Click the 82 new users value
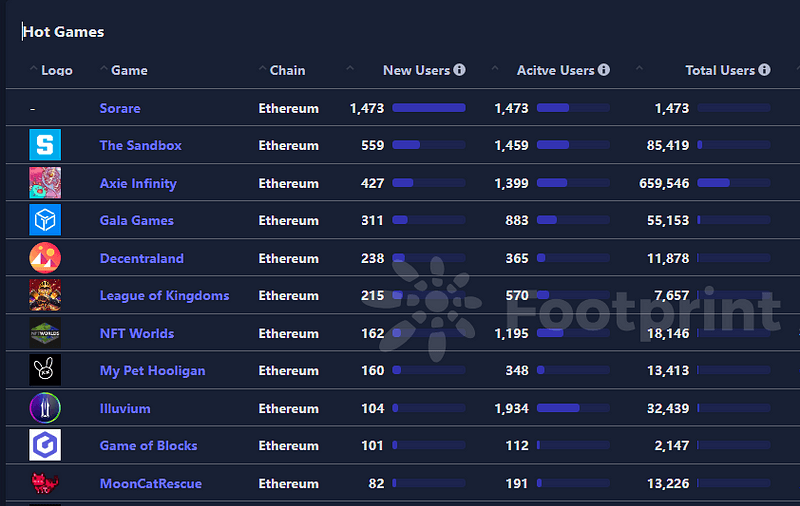Image resolution: width=800 pixels, height=506 pixels. point(376,483)
